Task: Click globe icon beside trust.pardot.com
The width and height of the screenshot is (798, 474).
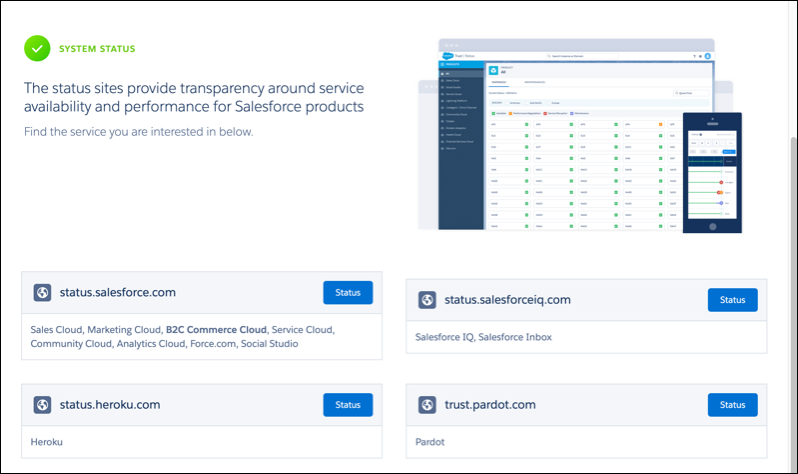Action: (x=427, y=405)
